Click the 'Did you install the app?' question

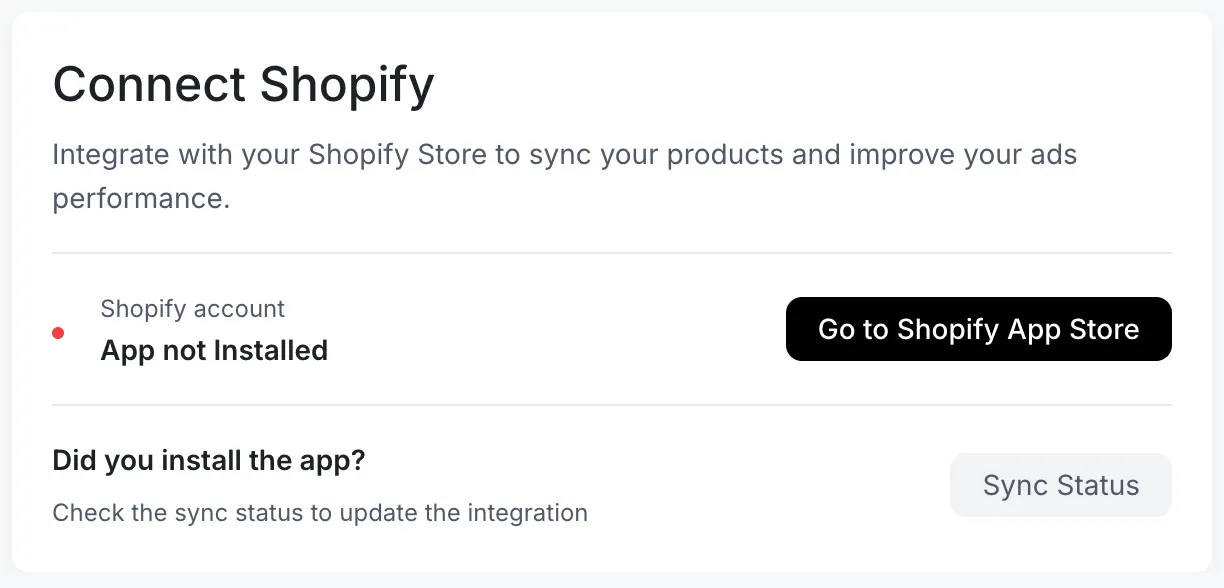point(208,460)
